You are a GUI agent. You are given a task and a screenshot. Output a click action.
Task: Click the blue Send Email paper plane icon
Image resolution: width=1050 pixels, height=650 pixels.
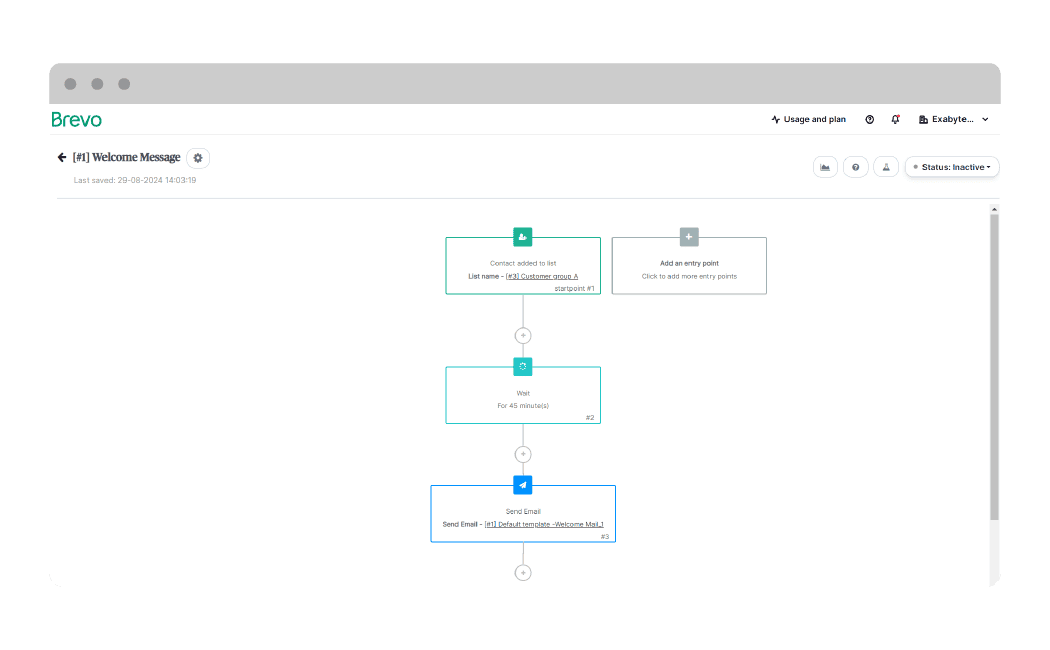522,485
